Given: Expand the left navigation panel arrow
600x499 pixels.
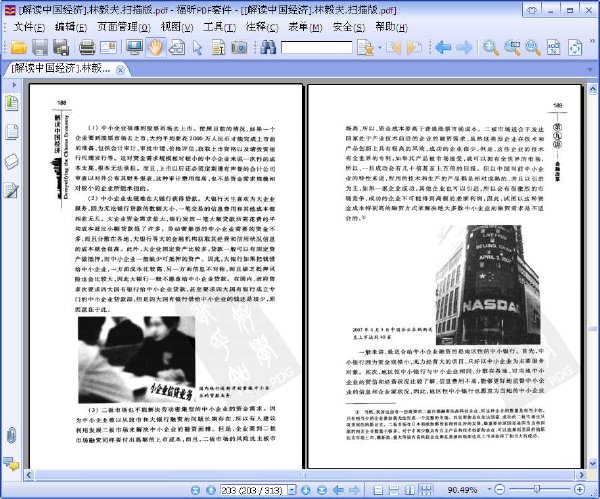Looking at the screenshot, I should (x=14, y=85).
